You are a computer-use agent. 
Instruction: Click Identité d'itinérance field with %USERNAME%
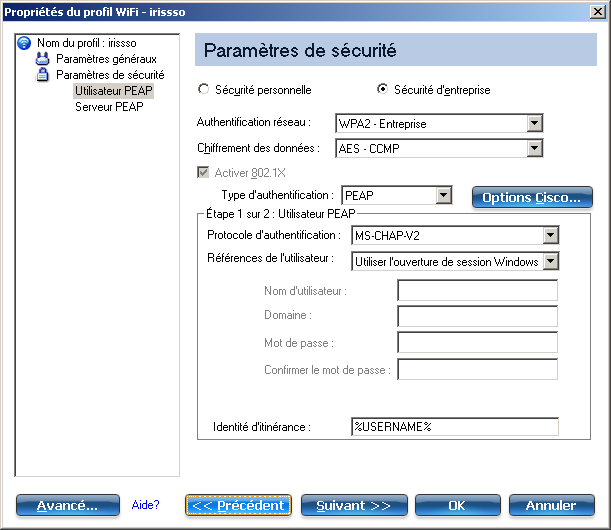pos(455,427)
